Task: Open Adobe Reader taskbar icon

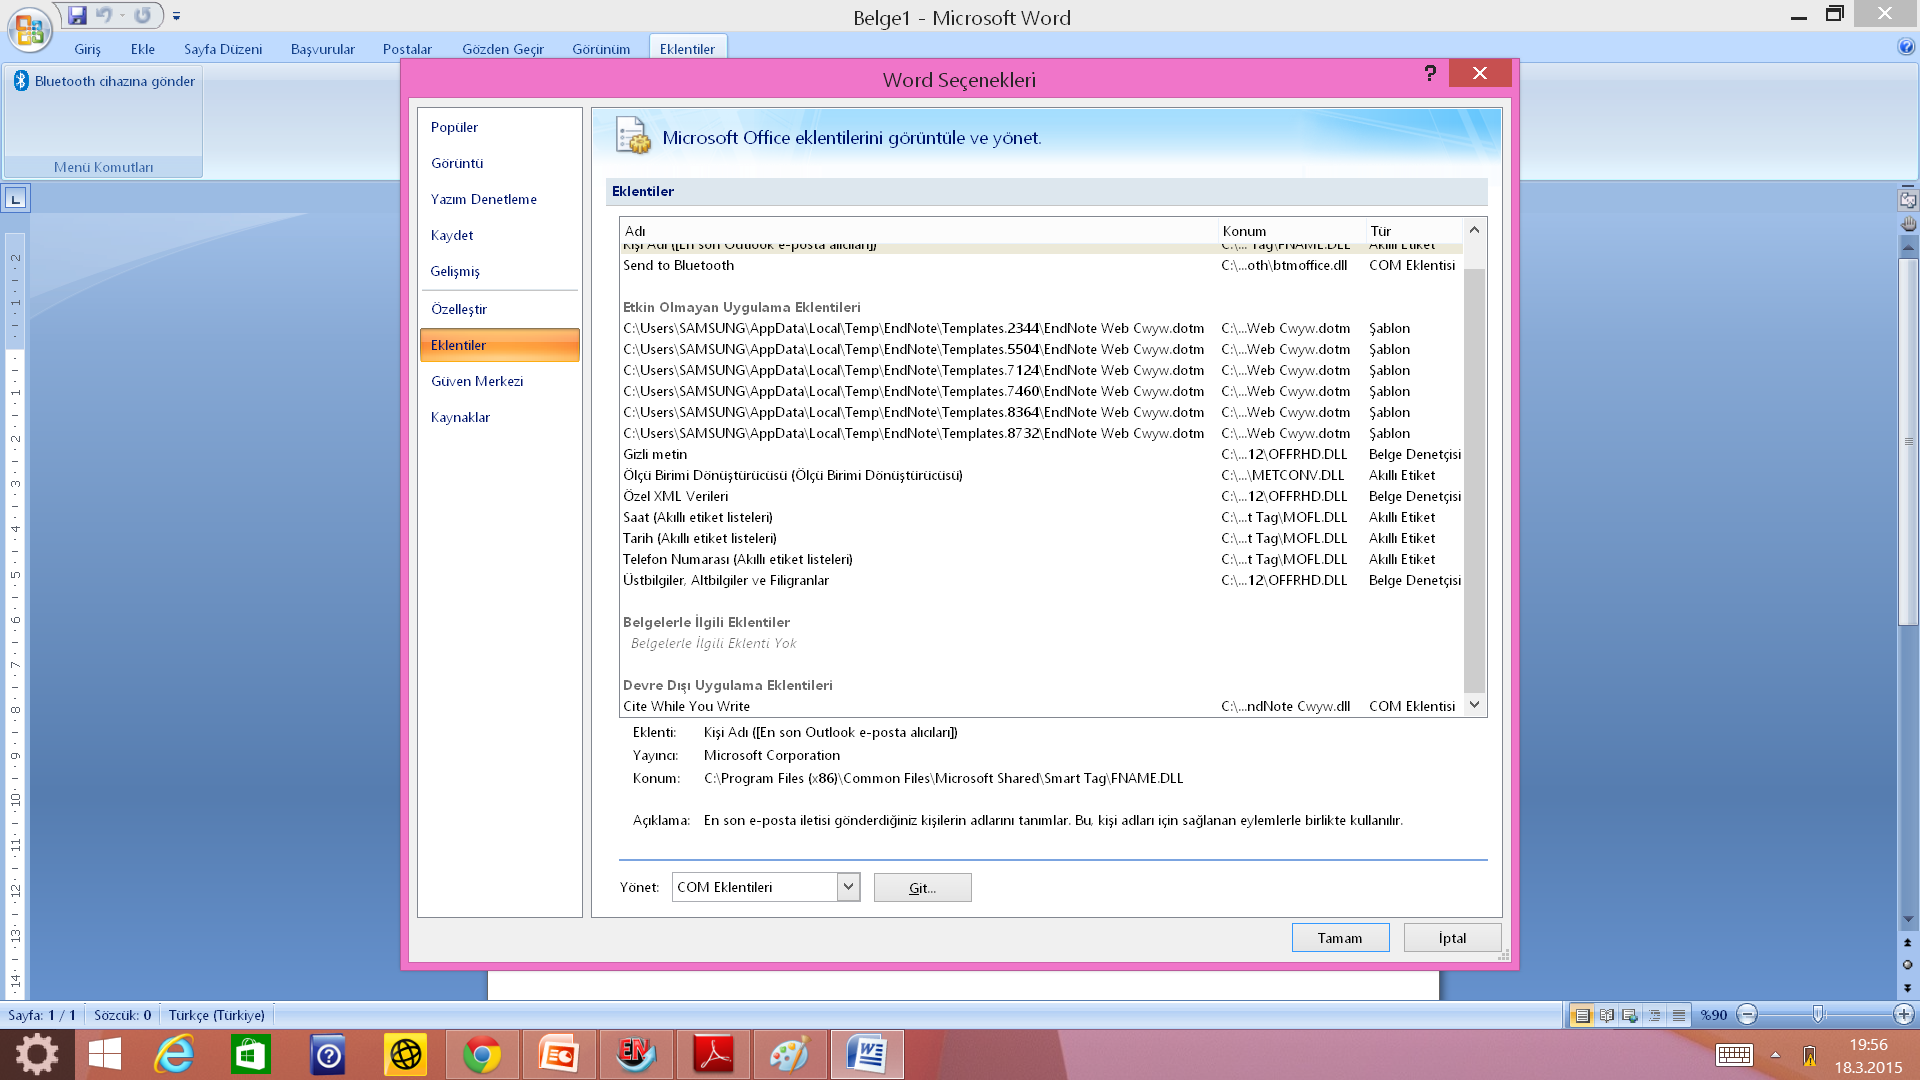Action: click(713, 1055)
